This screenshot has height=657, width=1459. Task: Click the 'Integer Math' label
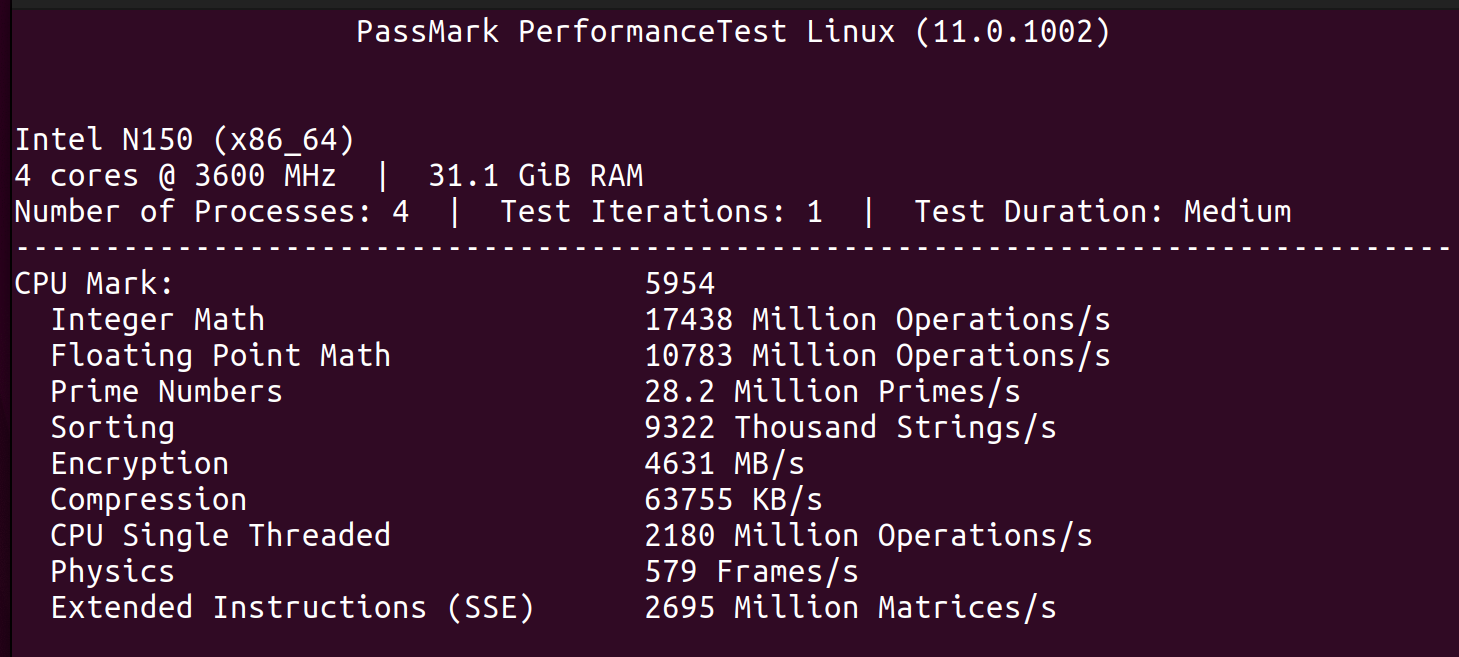tap(158, 320)
